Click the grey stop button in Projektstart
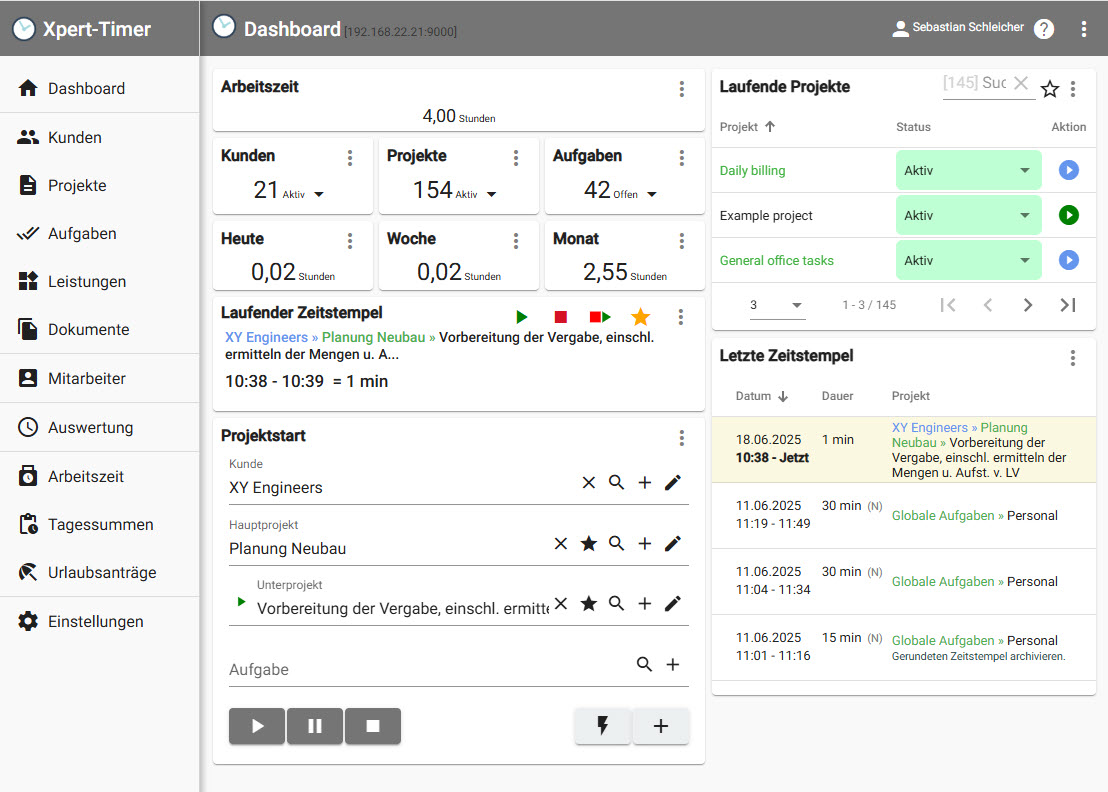The height and width of the screenshot is (792, 1108). pyautogui.click(x=373, y=726)
